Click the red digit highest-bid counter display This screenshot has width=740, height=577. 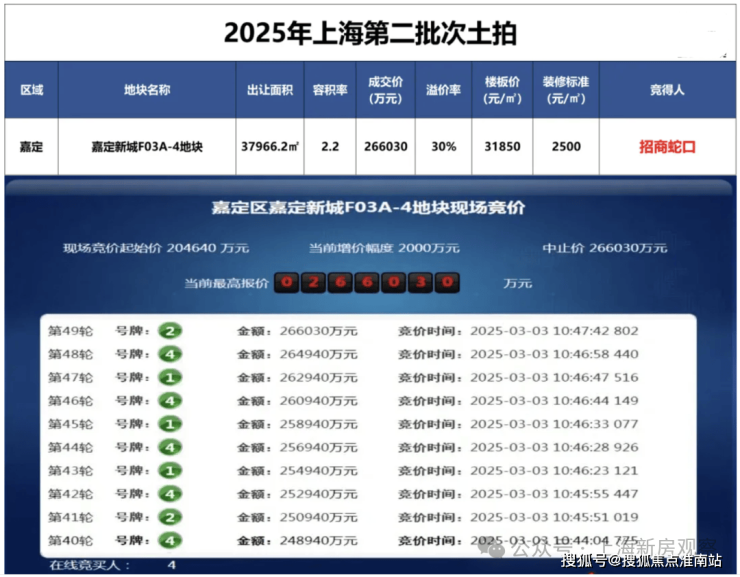[x=367, y=282]
